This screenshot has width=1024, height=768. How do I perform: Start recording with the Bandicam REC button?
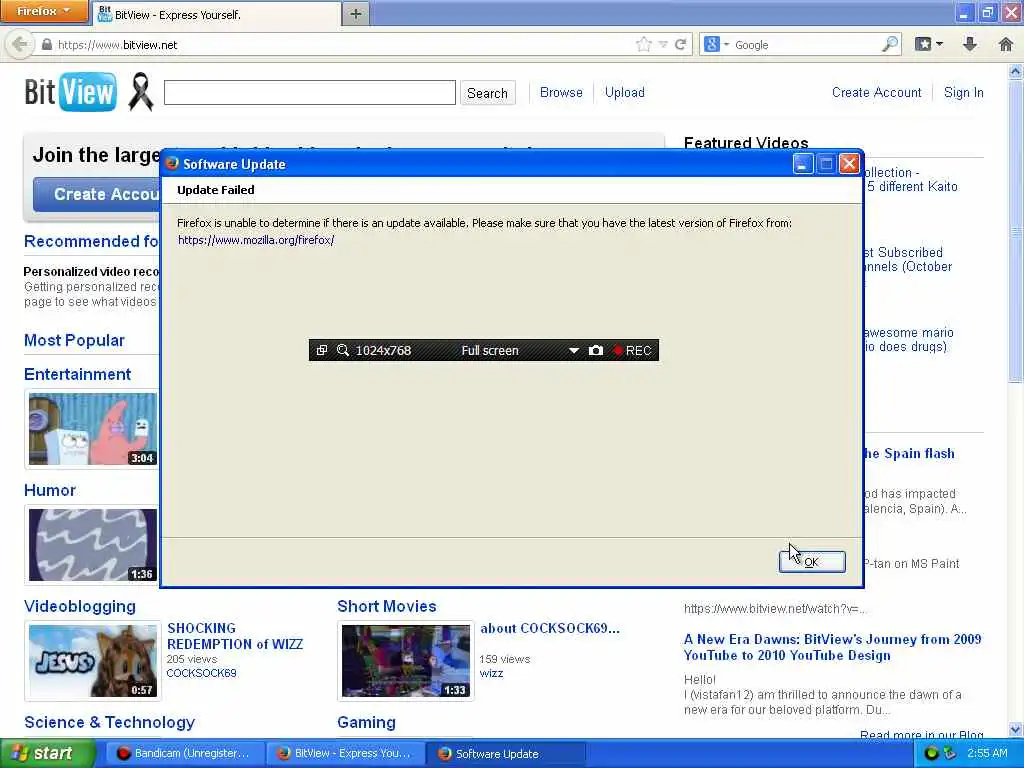pos(632,350)
